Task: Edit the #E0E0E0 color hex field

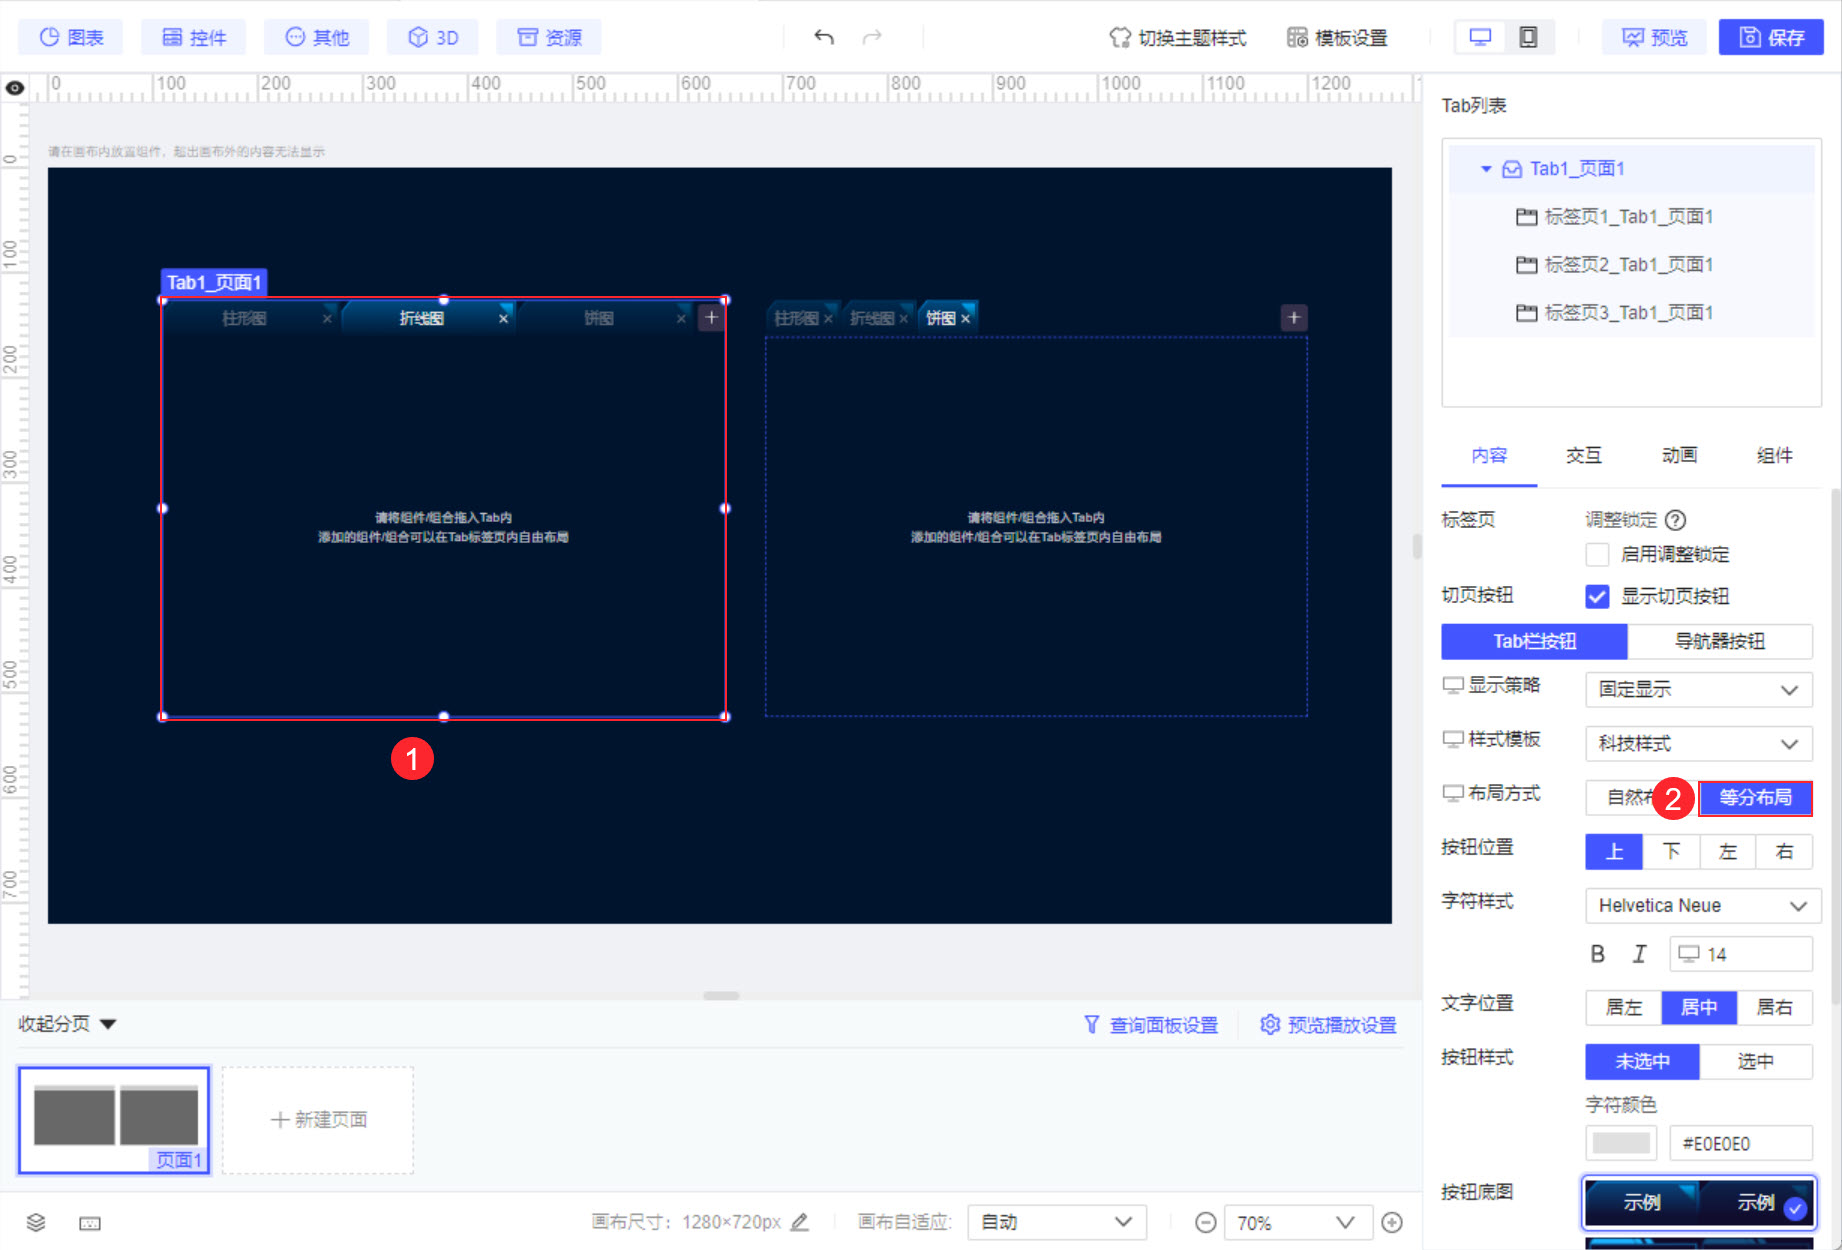Action: coord(1741,1143)
